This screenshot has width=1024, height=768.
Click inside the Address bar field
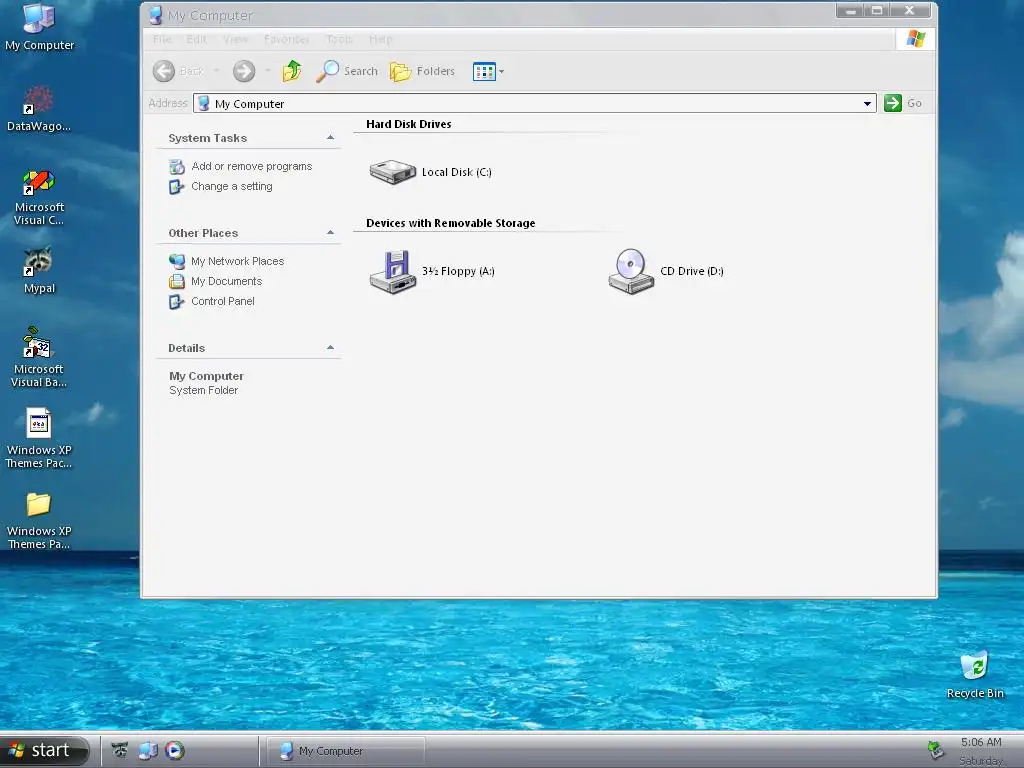coord(534,103)
